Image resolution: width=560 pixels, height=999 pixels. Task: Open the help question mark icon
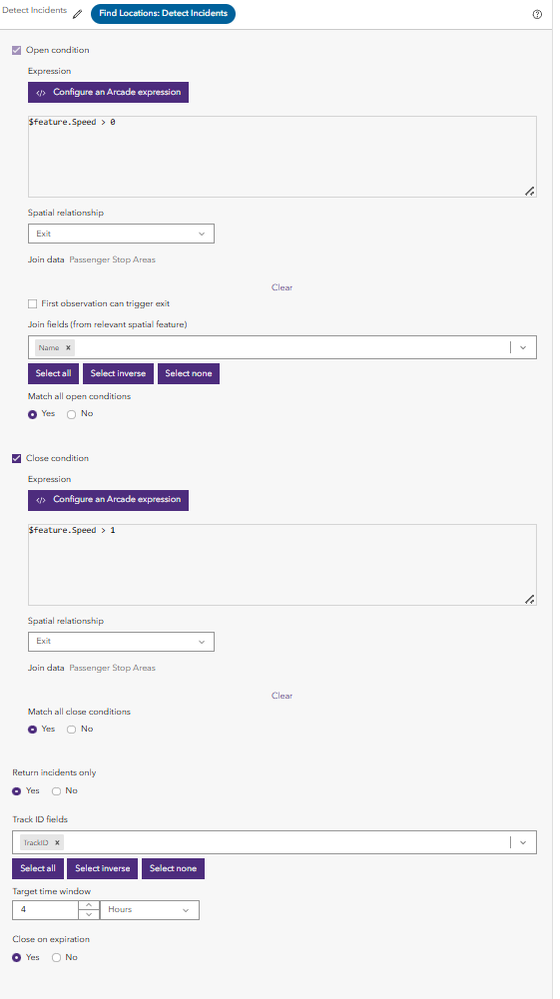click(x=537, y=15)
